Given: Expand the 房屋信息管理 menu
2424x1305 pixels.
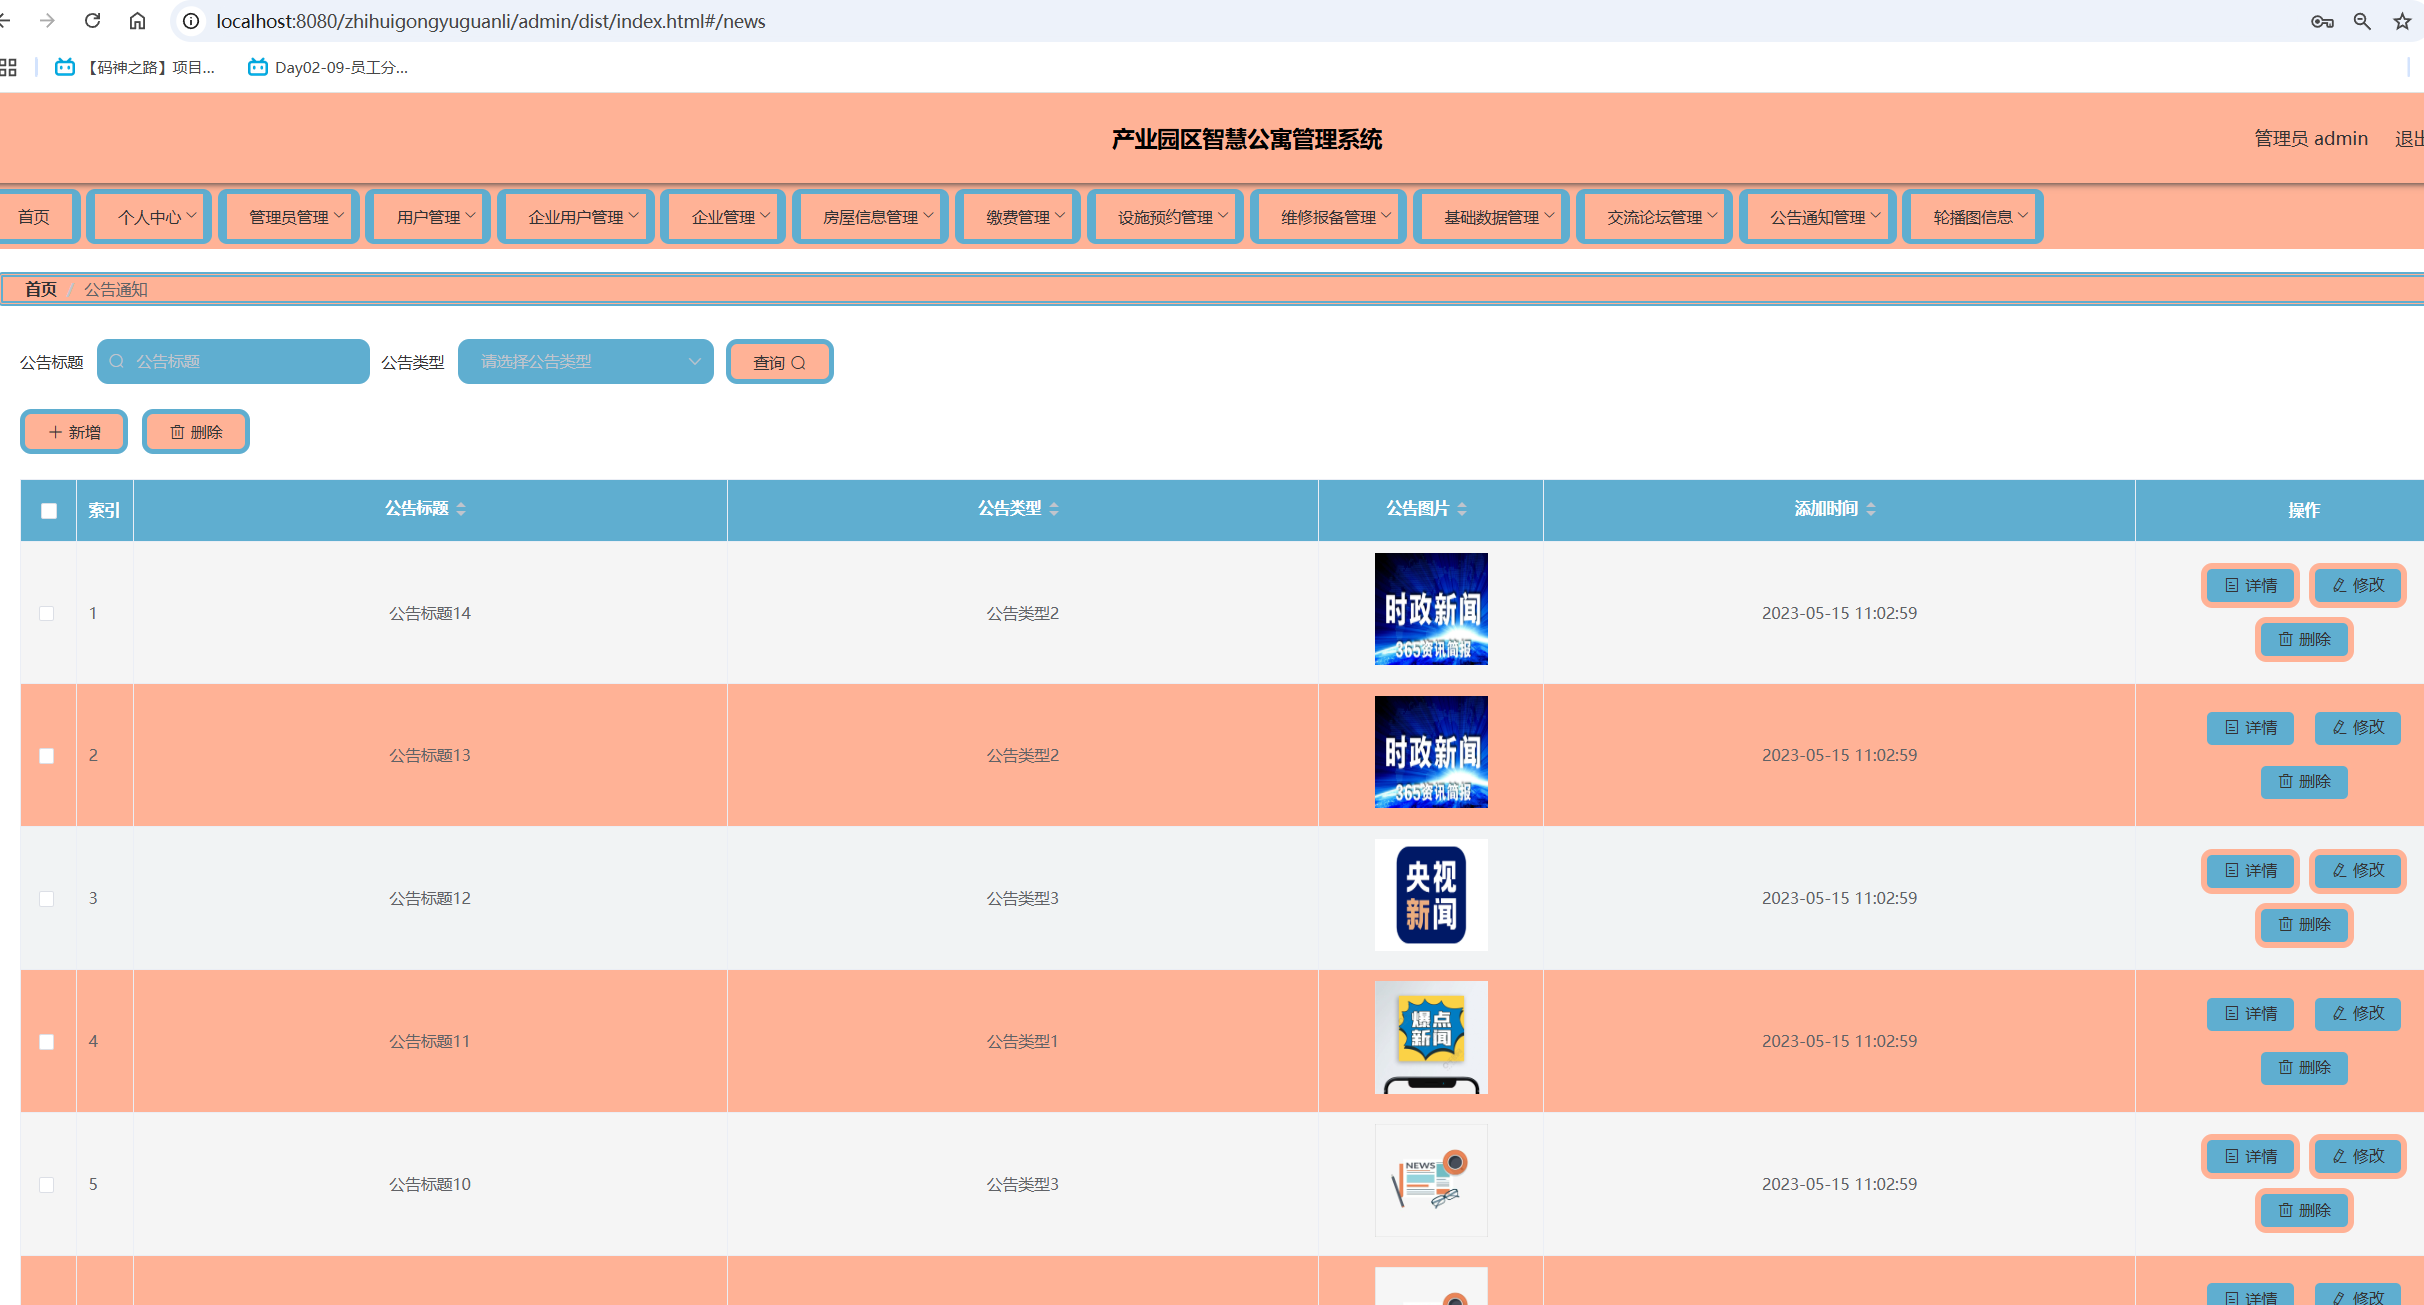Looking at the screenshot, I should (x=870, y=217).
